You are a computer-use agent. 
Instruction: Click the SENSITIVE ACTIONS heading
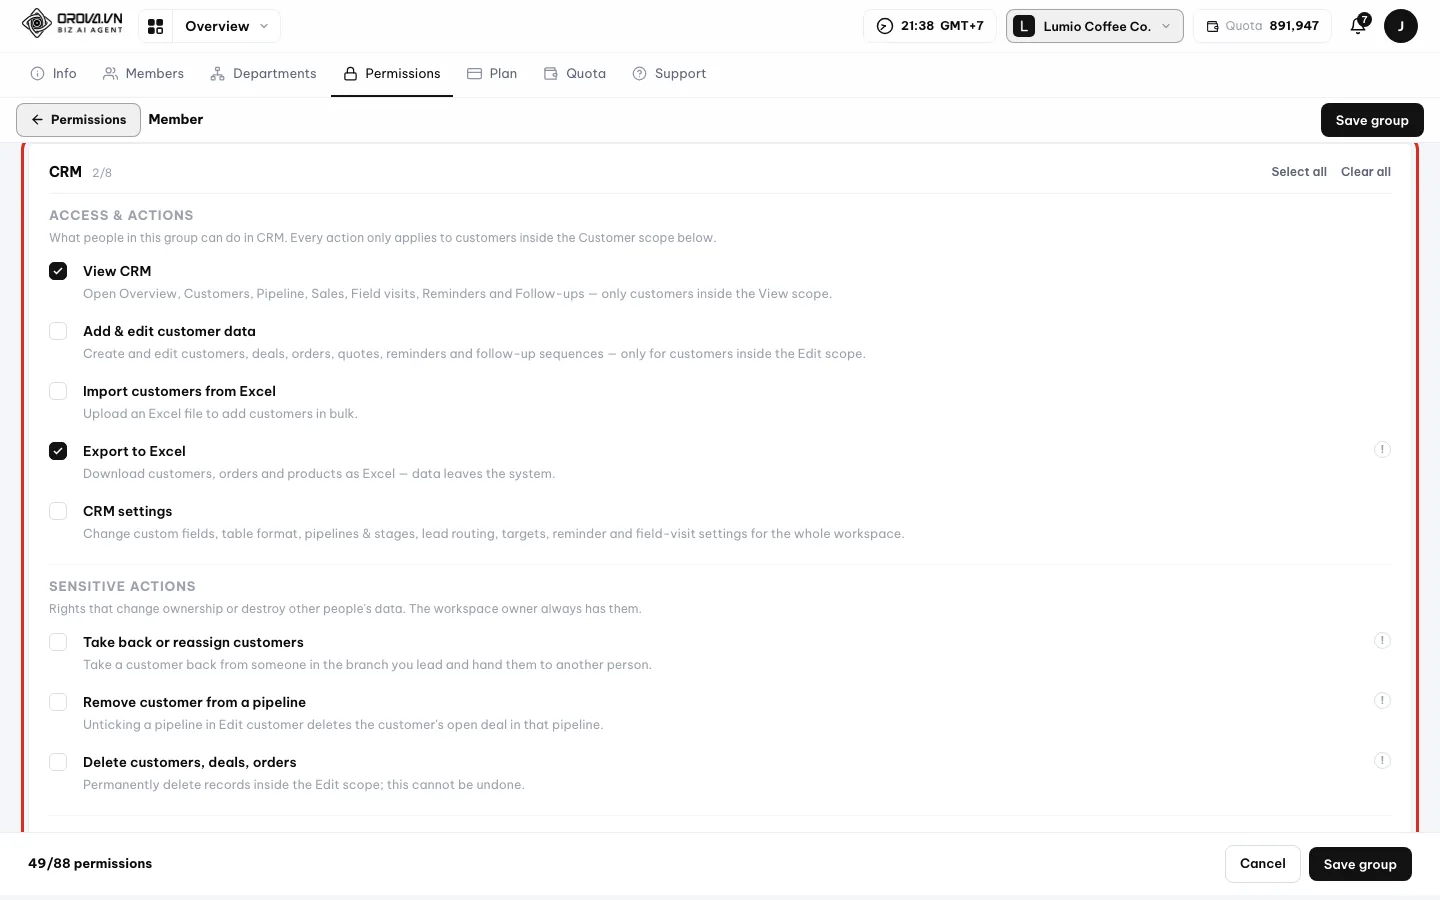pyautogui.click(x=122, y=586)
